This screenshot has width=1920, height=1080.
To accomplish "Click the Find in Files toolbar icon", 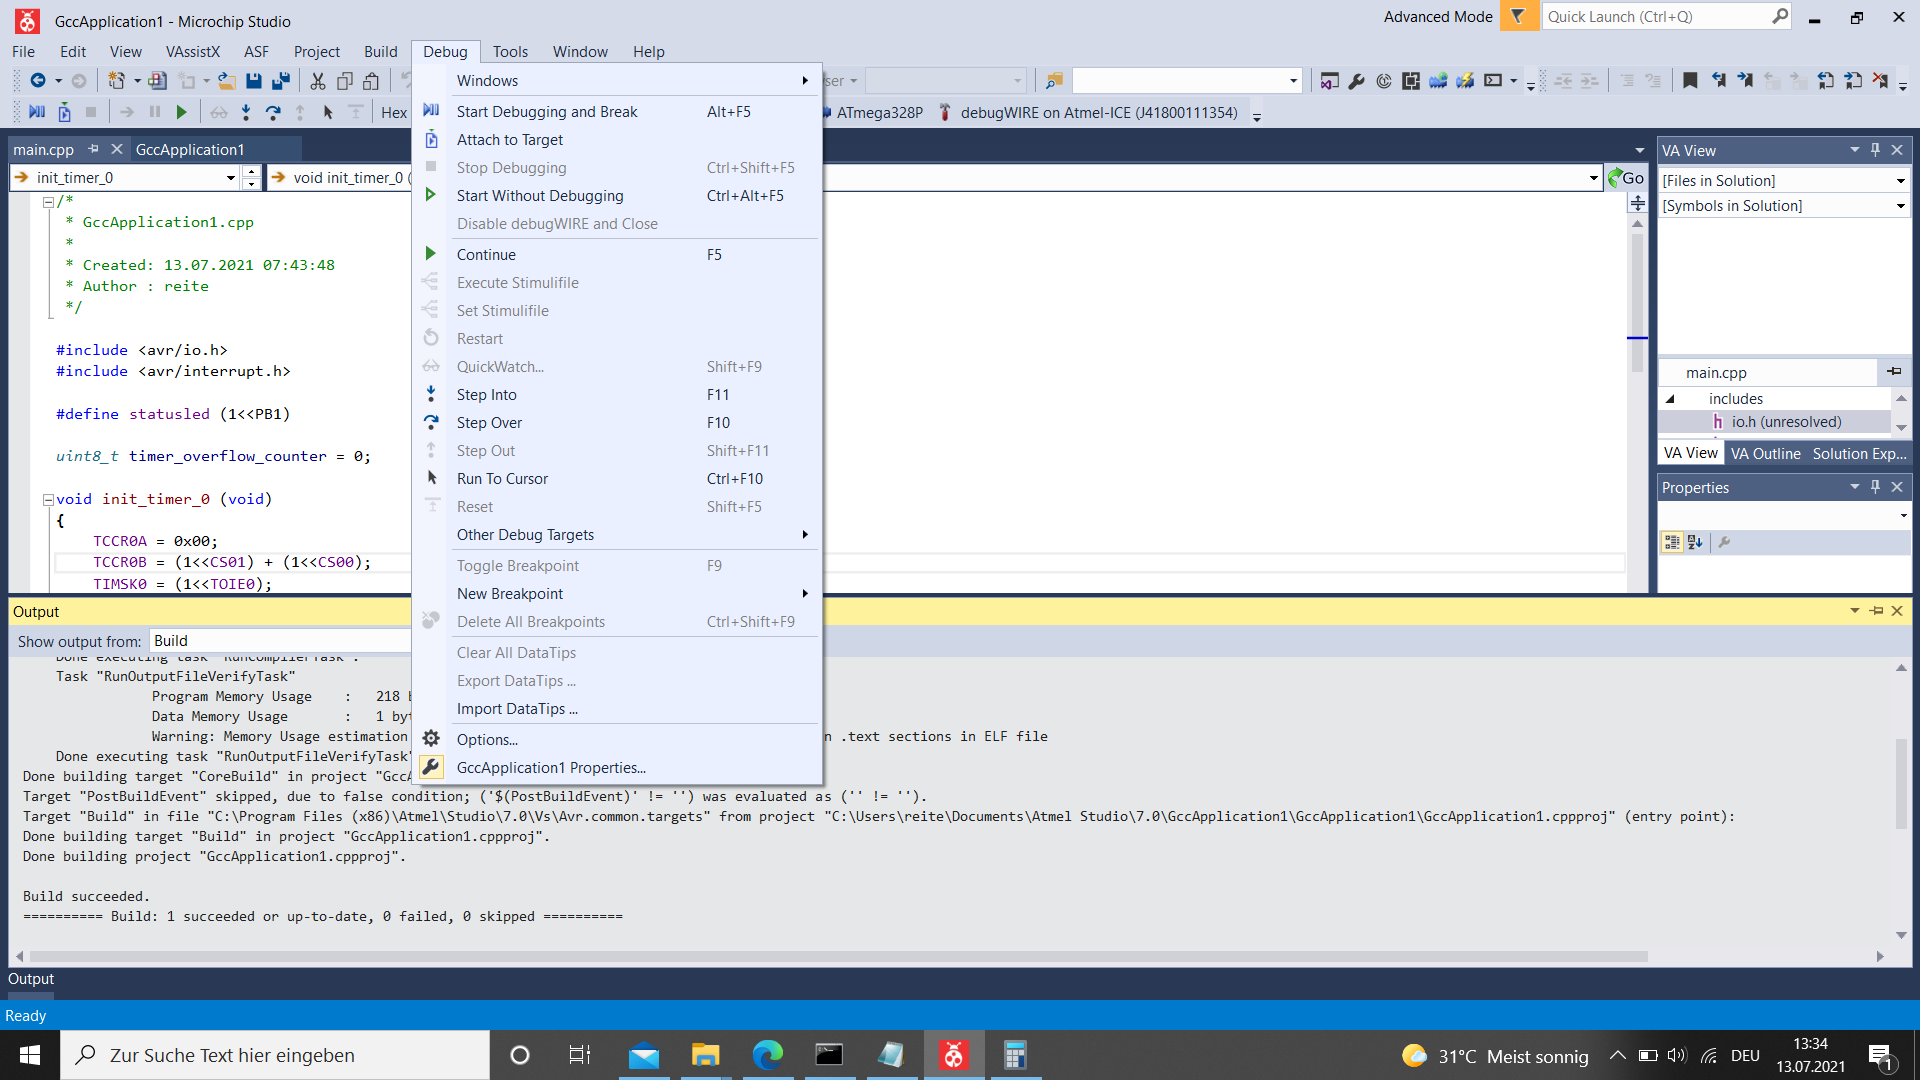I will coord(1054,81).
